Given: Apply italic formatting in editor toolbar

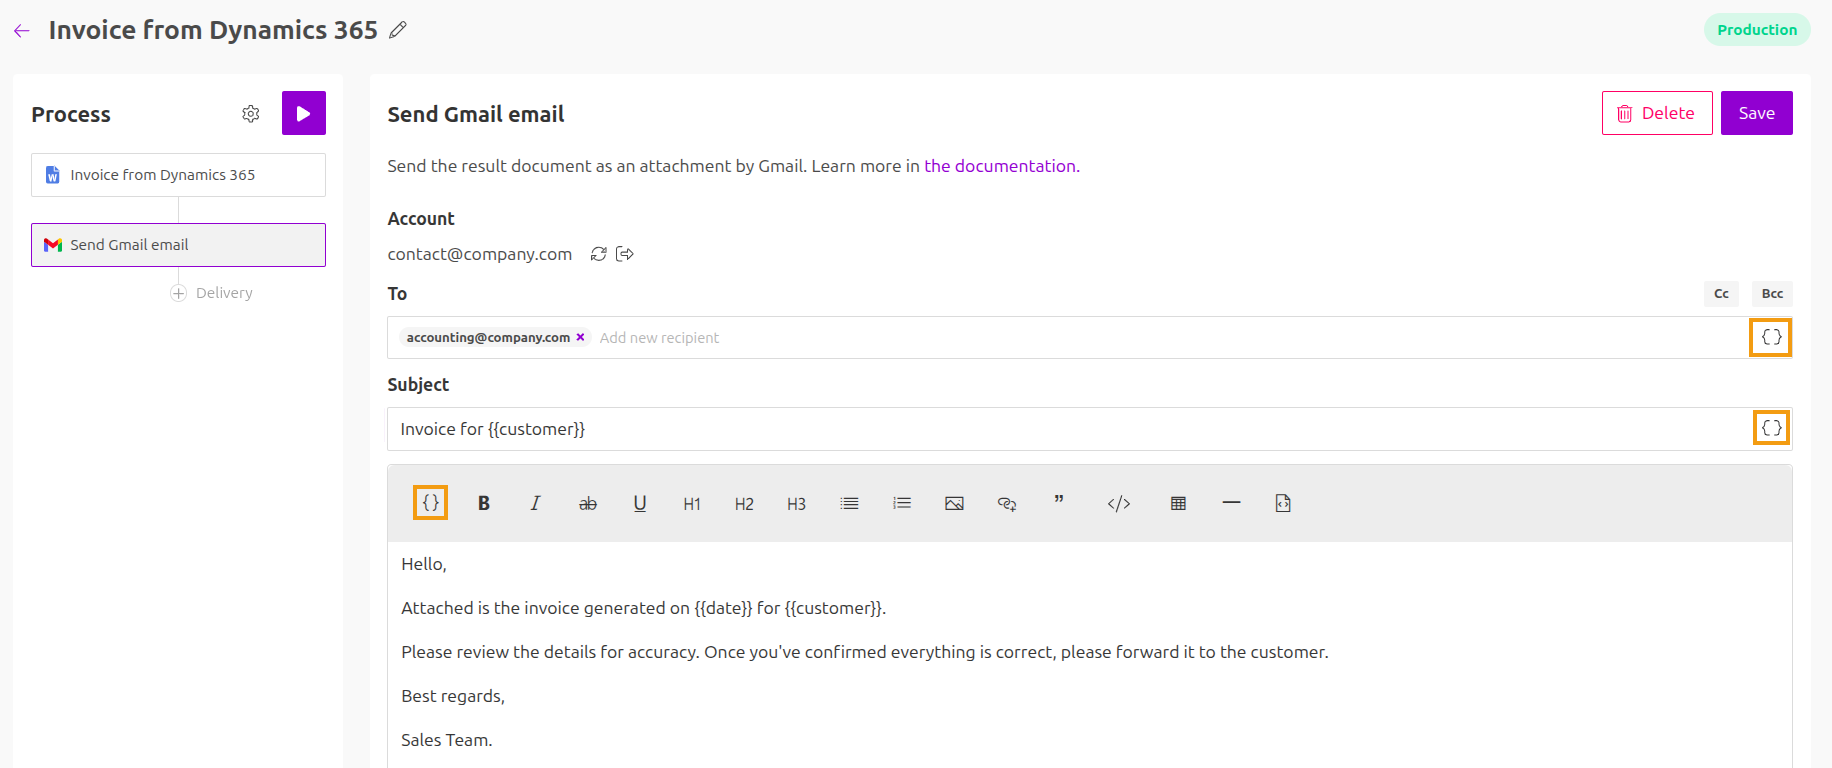Looking at the screenshot, I should (x=536, y=503).
